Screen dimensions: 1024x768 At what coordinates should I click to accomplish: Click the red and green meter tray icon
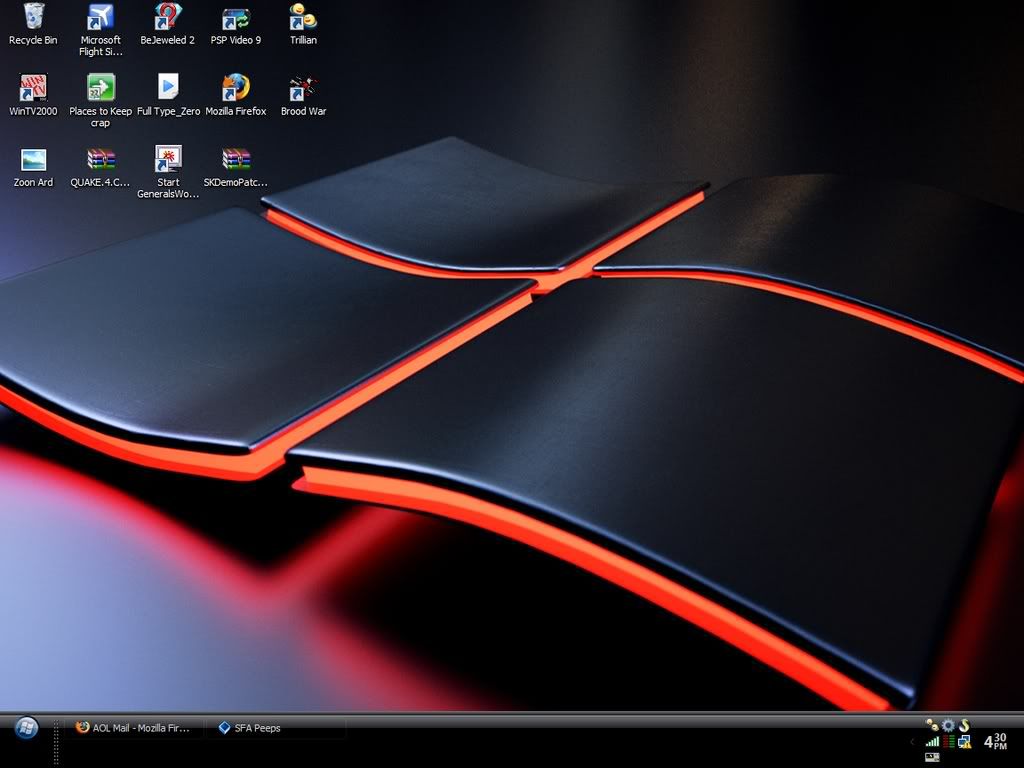948,741
